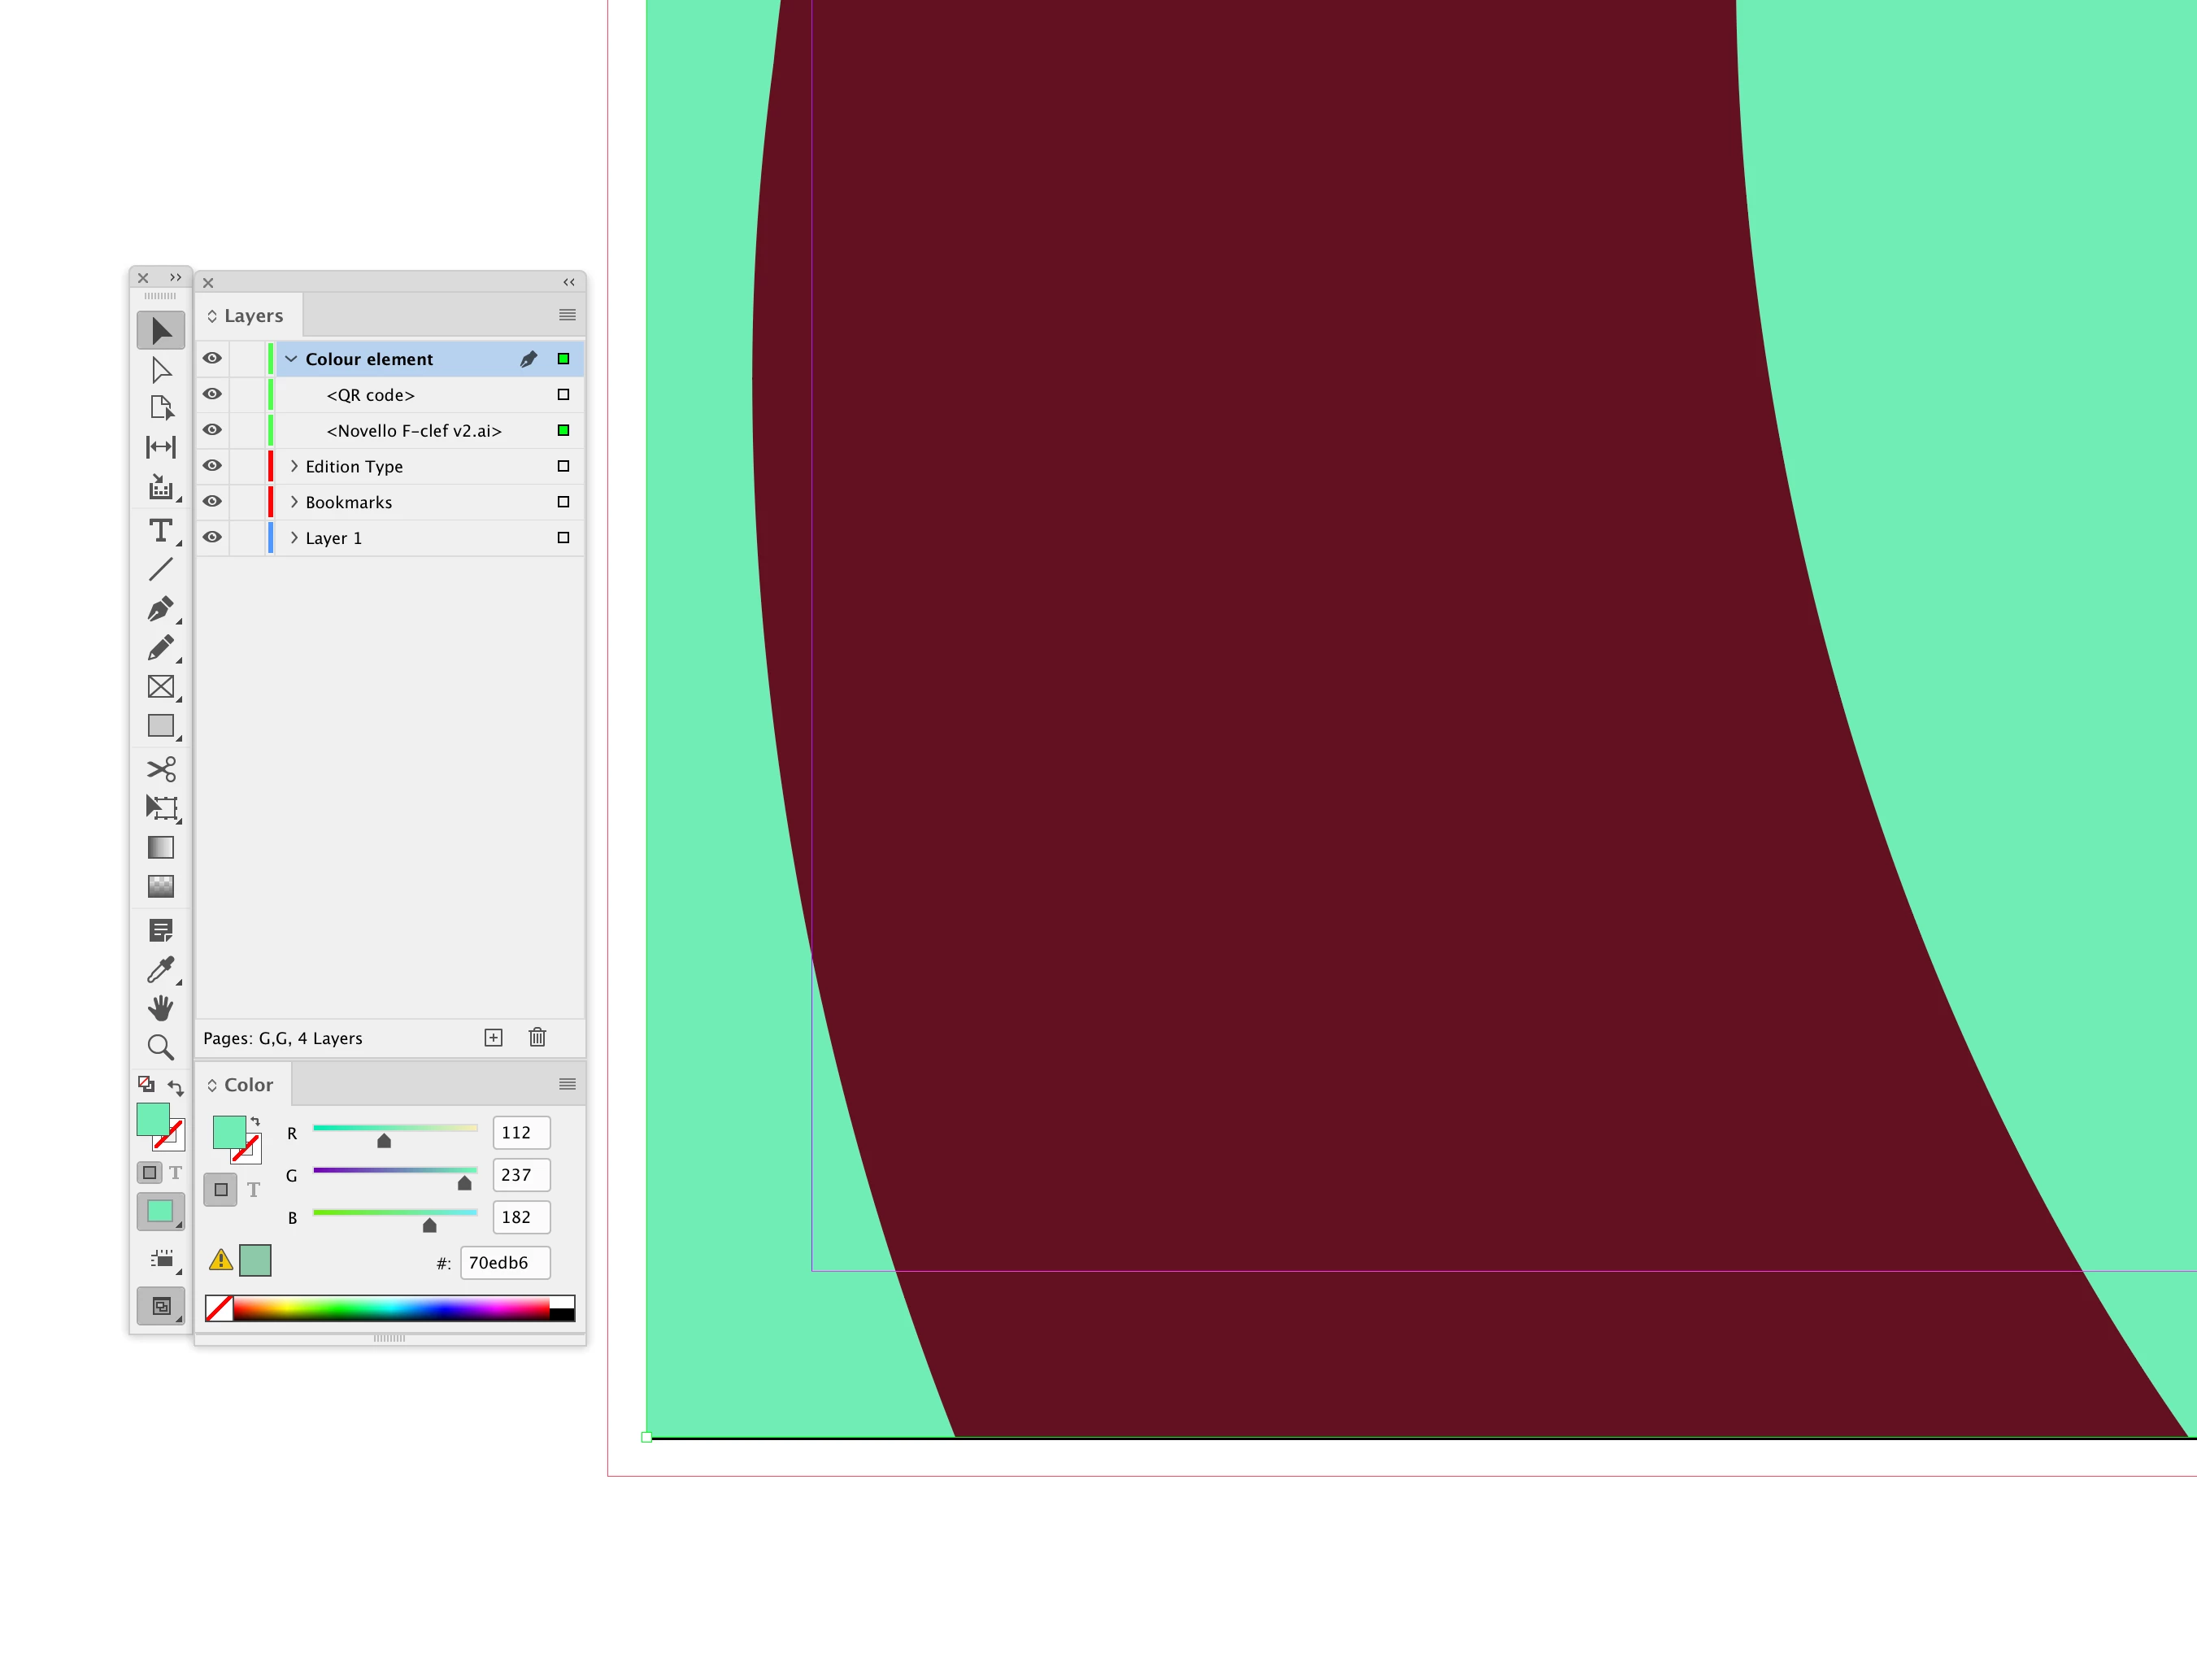Click the hex colour value field
This screenshot has height=1680, width=2197.
pos(505,1262)
